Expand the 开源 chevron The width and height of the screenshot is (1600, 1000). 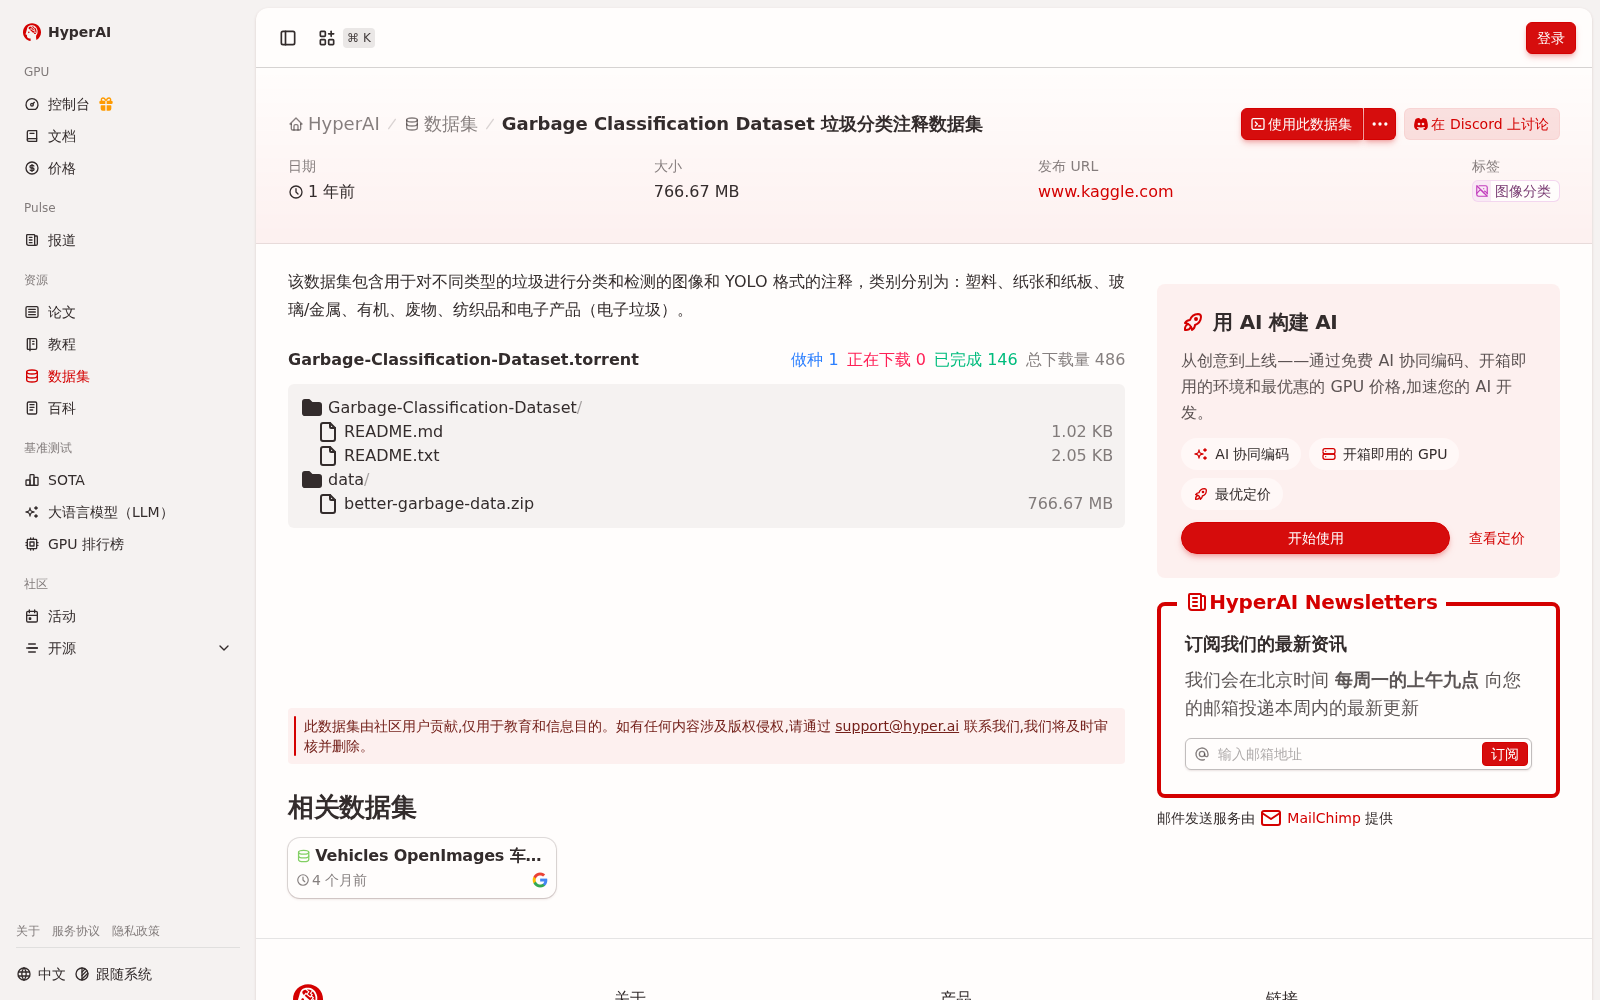tap(224, 648)
